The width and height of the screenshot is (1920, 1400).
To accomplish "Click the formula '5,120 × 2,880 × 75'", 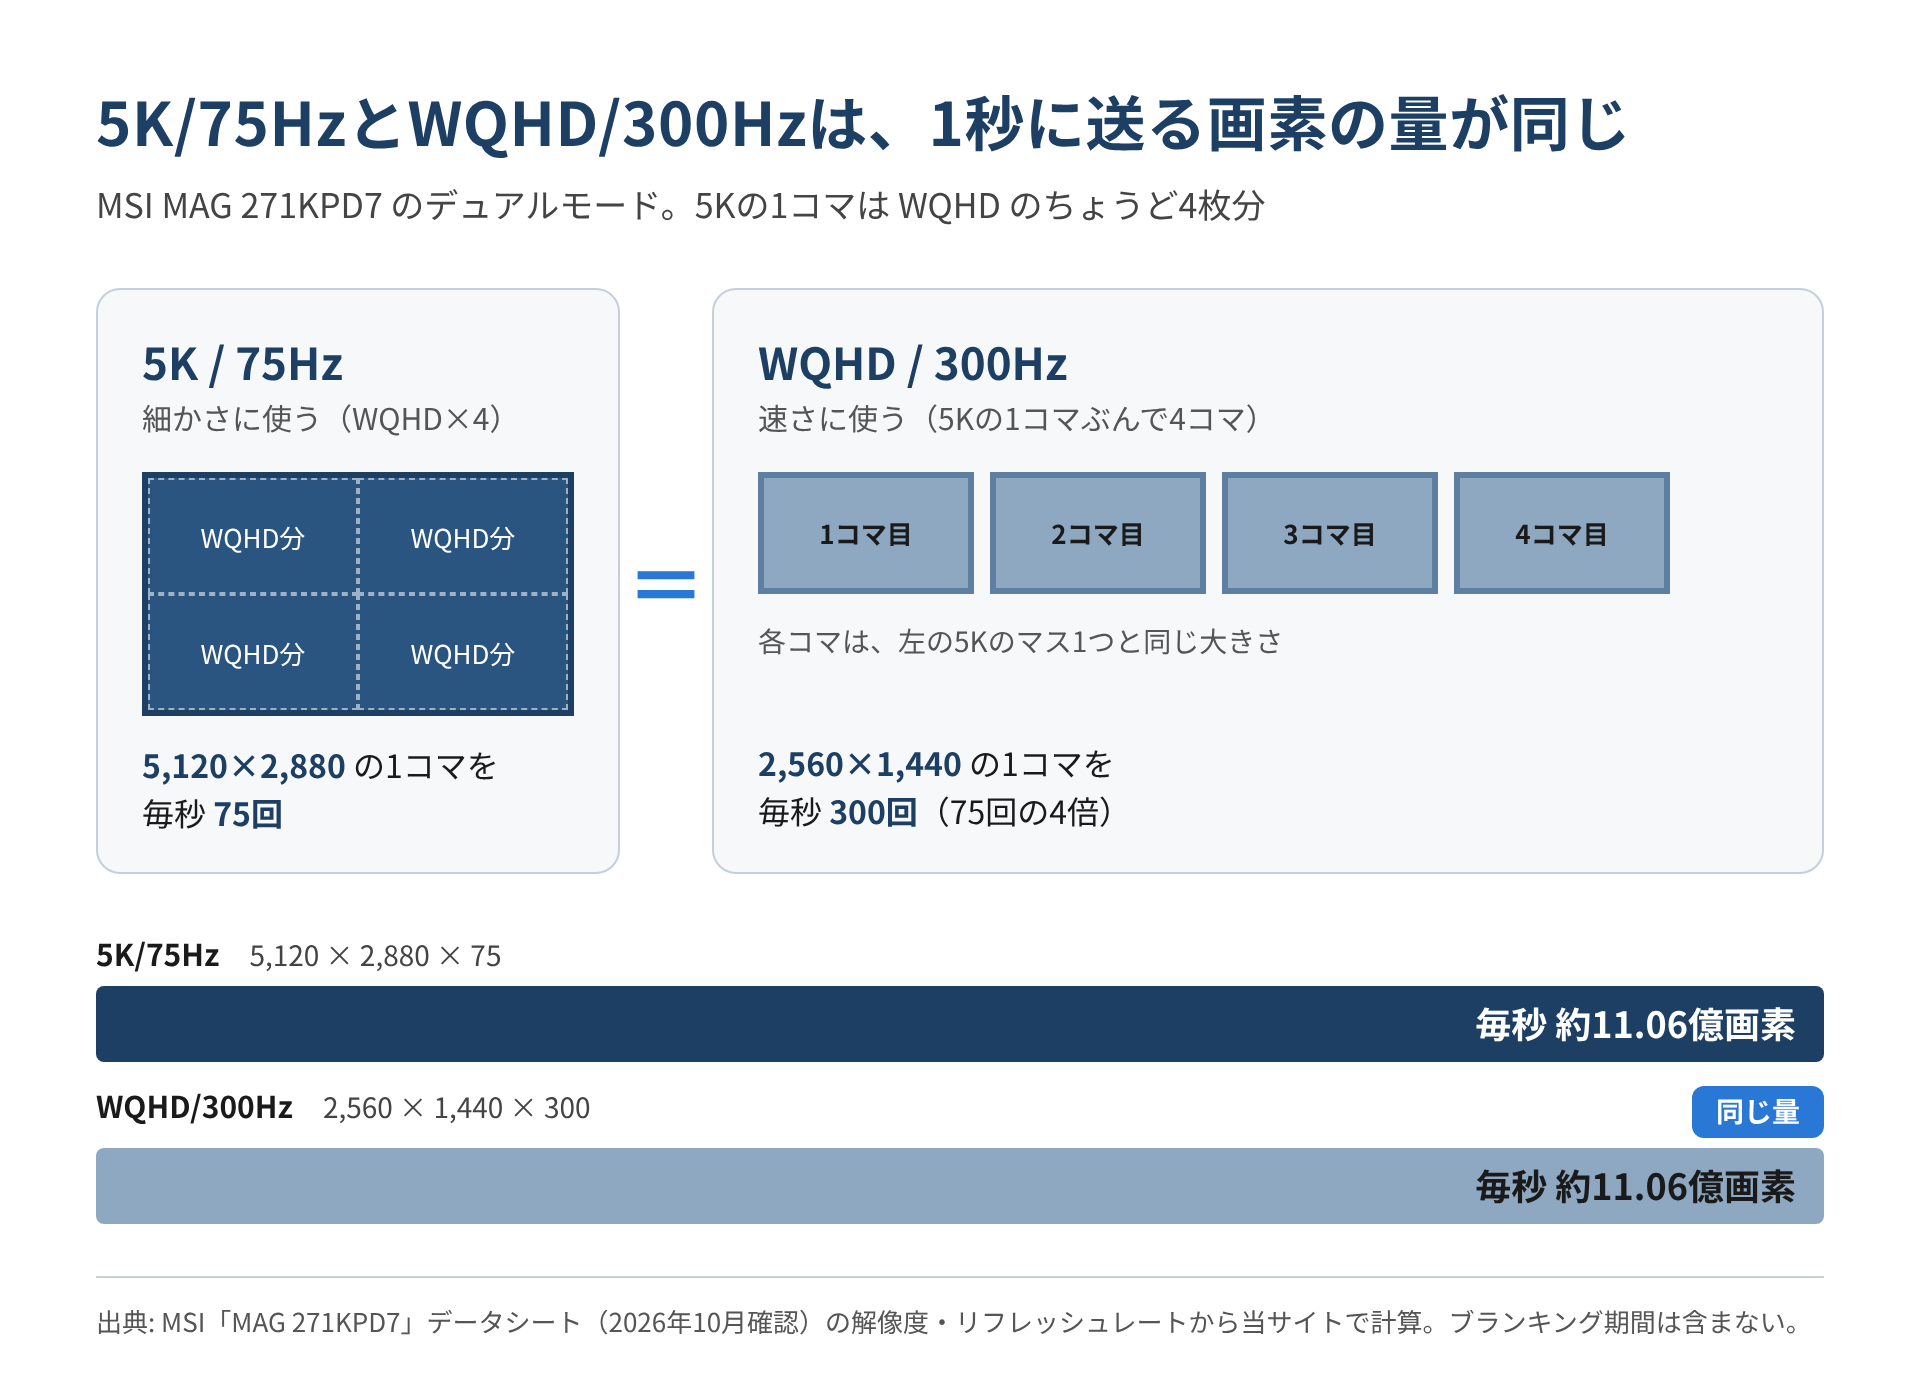I will coord(375,956).
